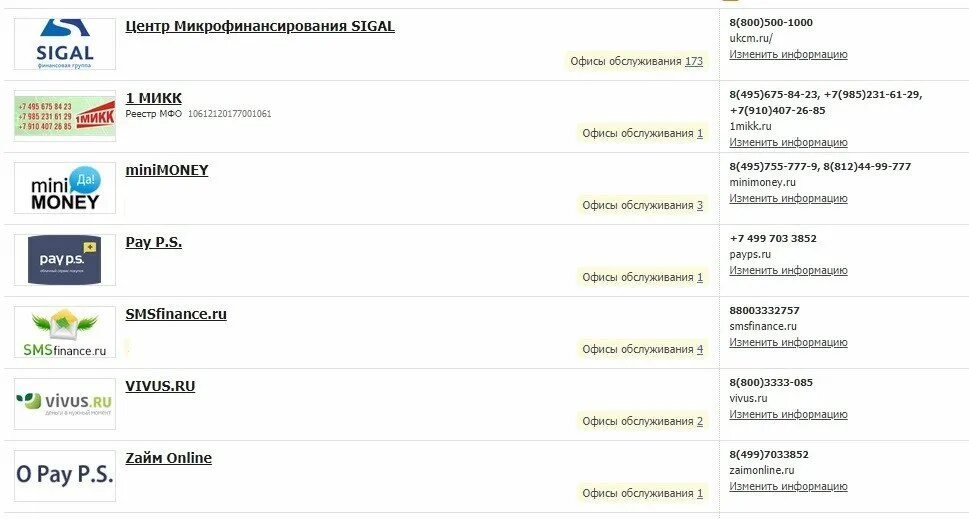
Task: Click the Займ Online row logo
Action: (65, 476)
